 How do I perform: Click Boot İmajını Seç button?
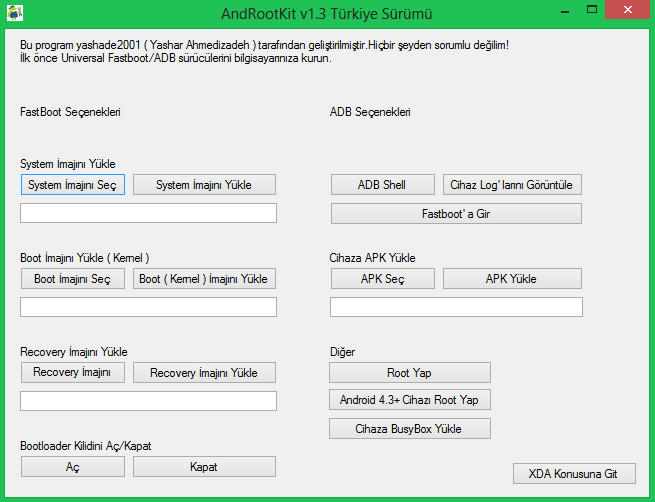73,279
